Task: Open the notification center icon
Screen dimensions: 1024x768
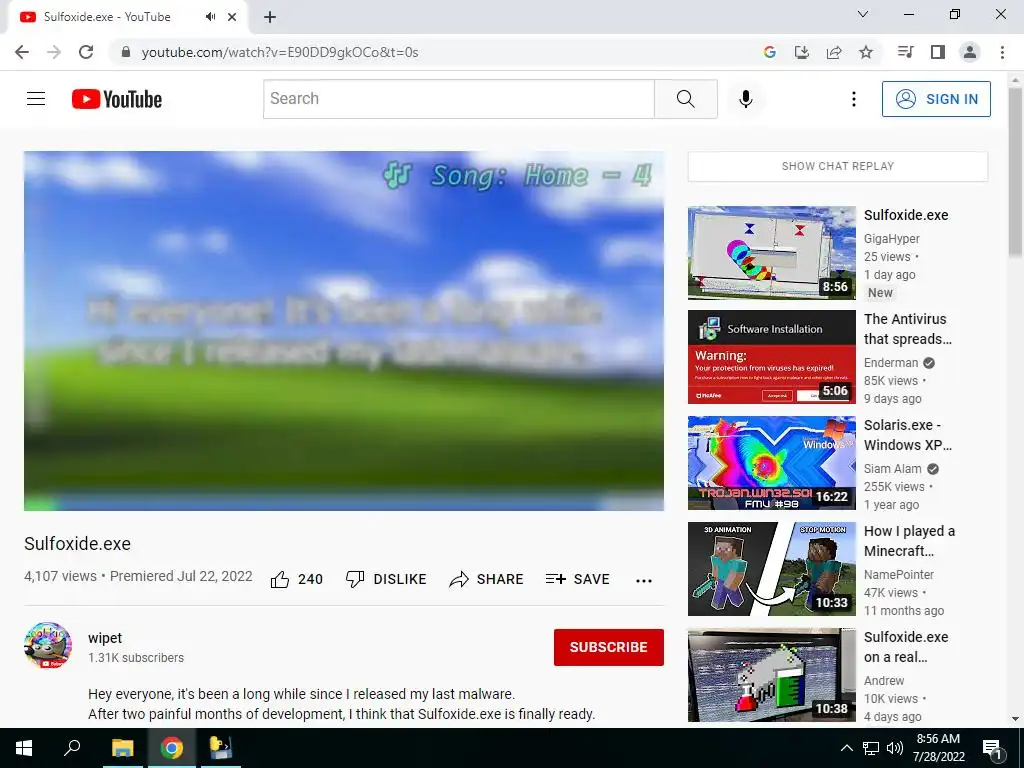Action: pyautogui.click(x=991, y=748)
